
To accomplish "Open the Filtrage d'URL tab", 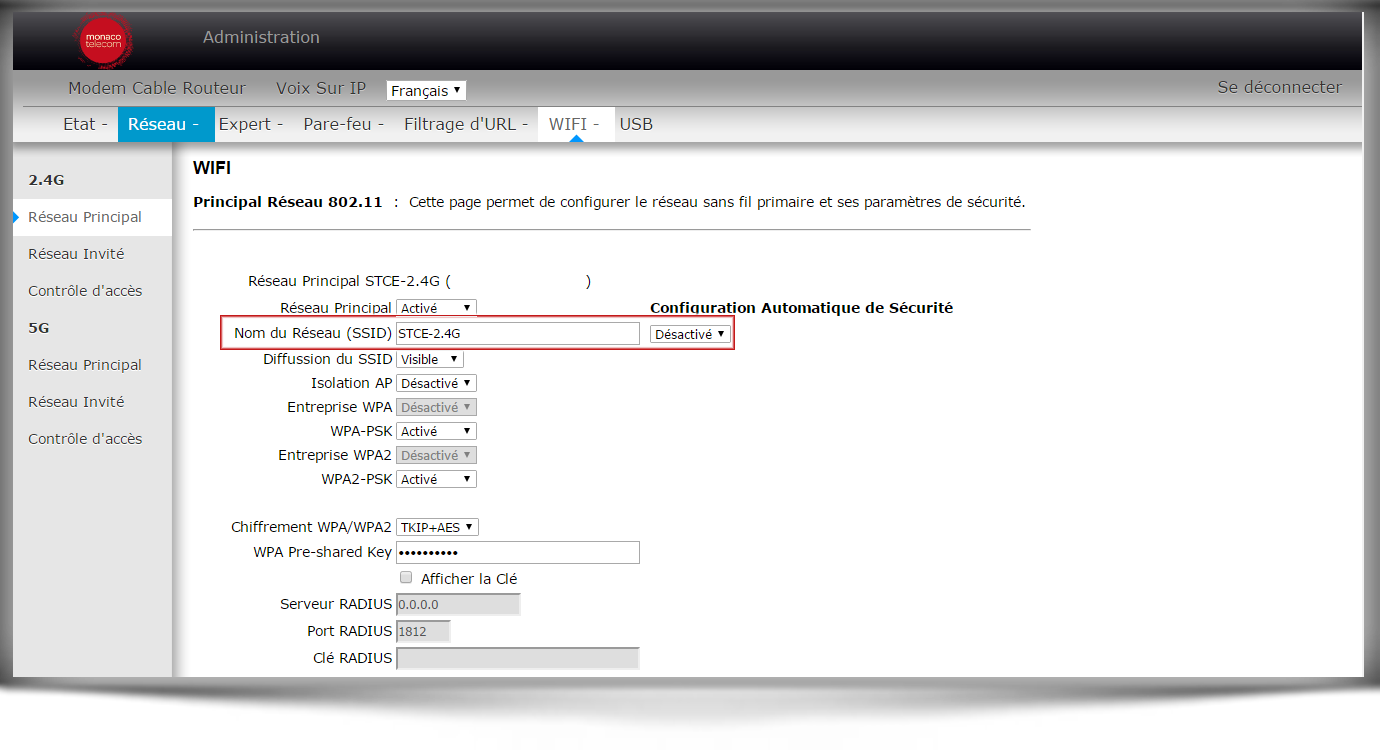I will pyautogui.click(x=466, y=124).
